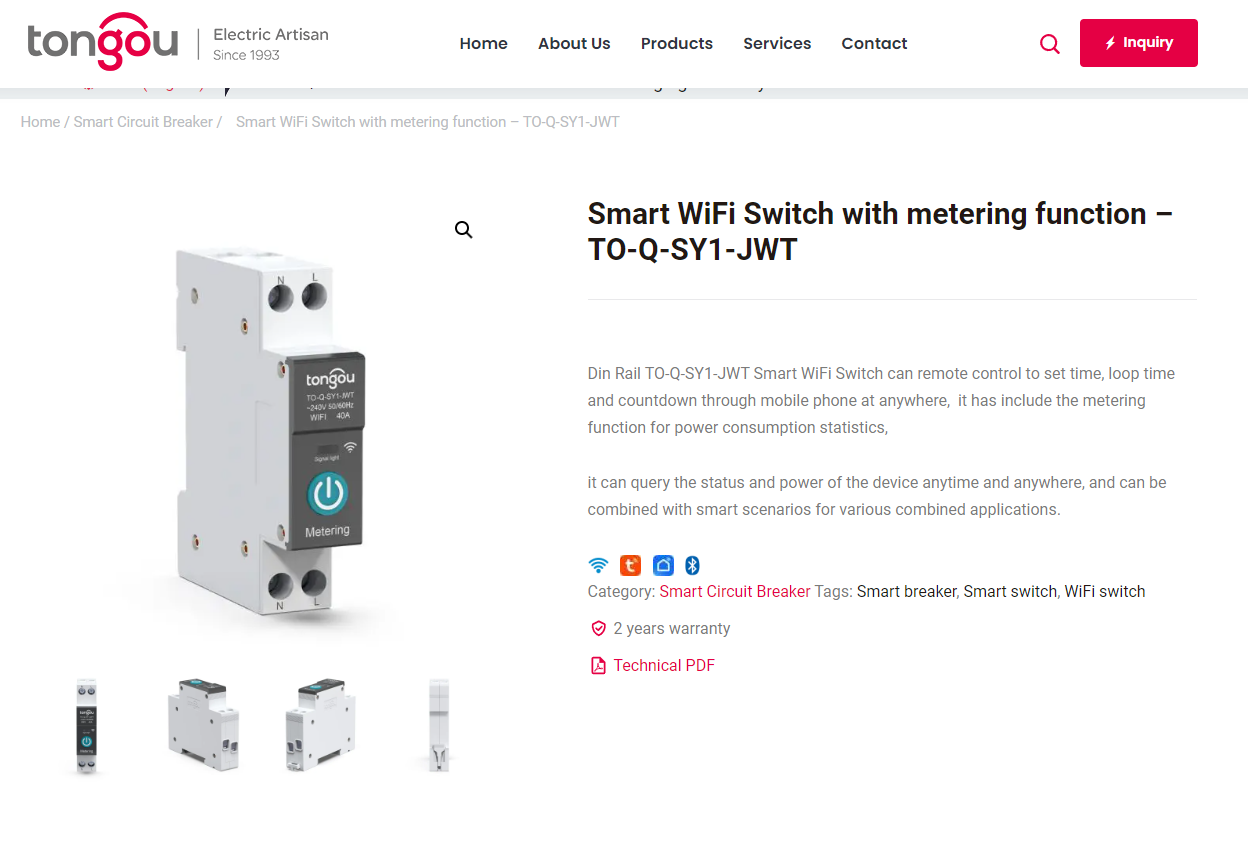Go to About Us page
1248x847 pixels.
click(574, 43)
